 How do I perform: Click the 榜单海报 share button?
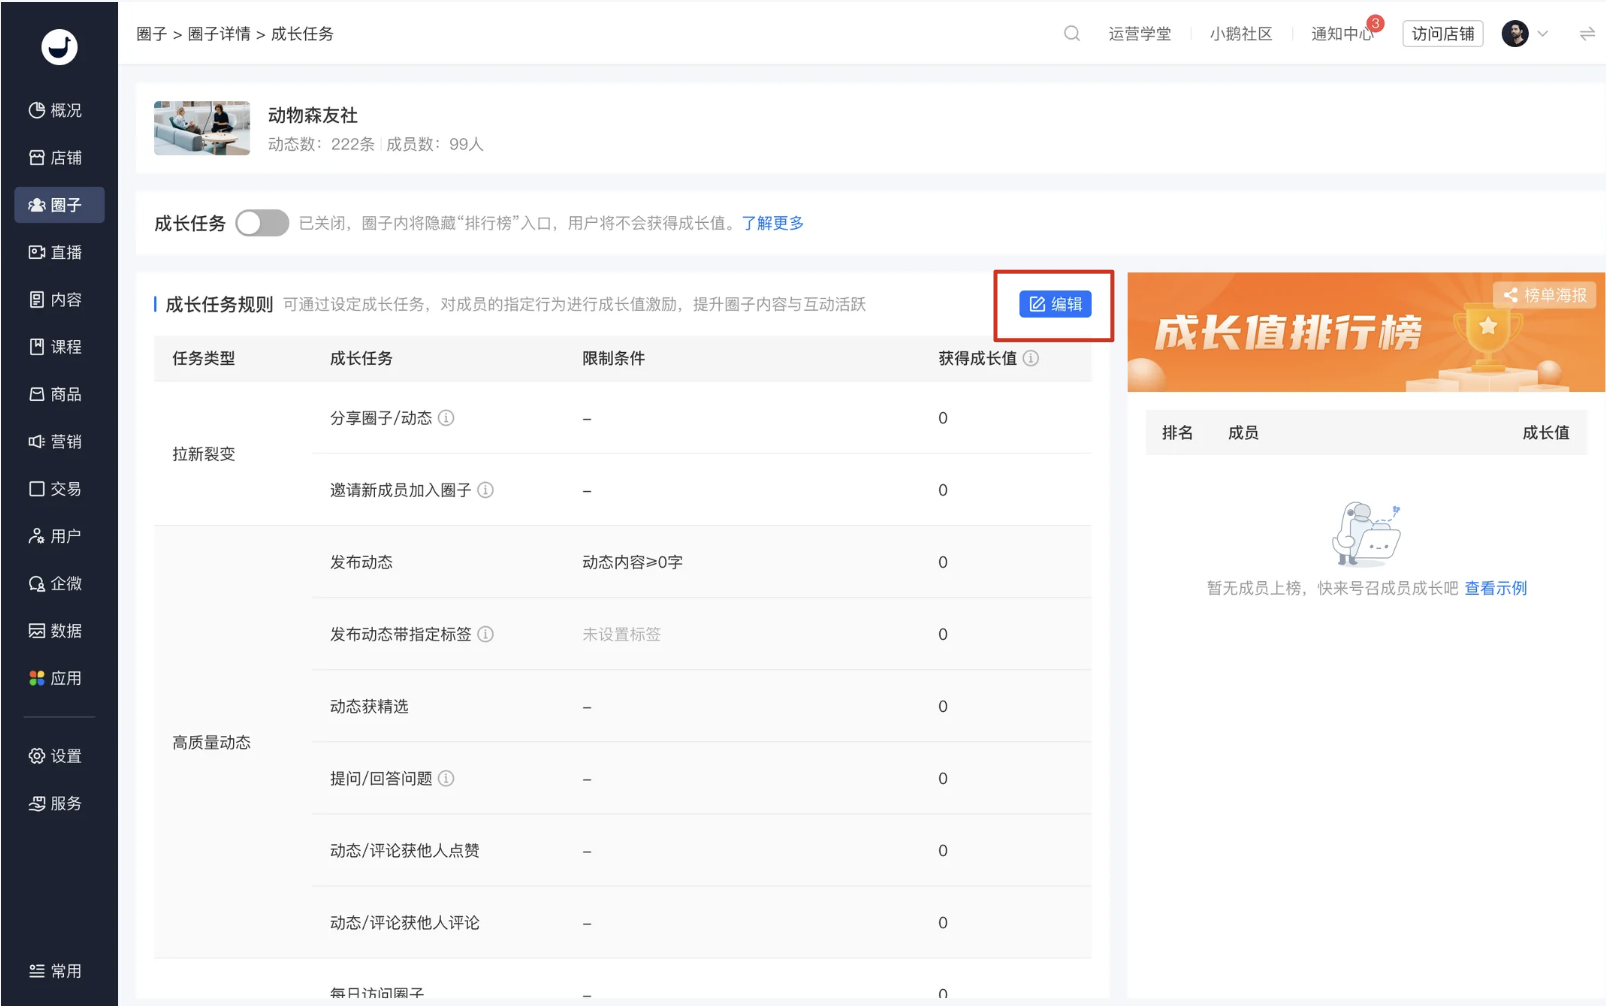(x=1545, y=295)
